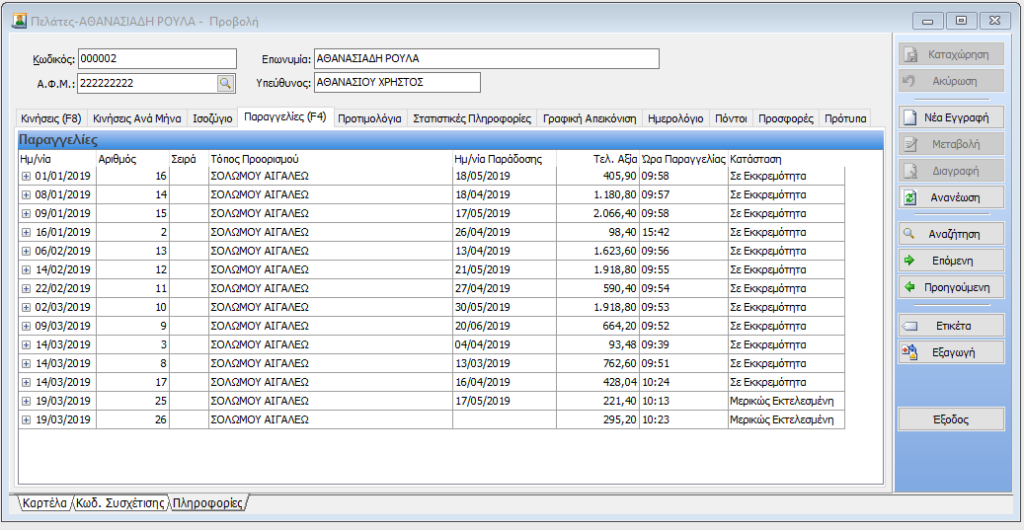Screen dimensions: 1024x530
Task: Expand order row dated 14/02/2019
Action: (26, 270)
